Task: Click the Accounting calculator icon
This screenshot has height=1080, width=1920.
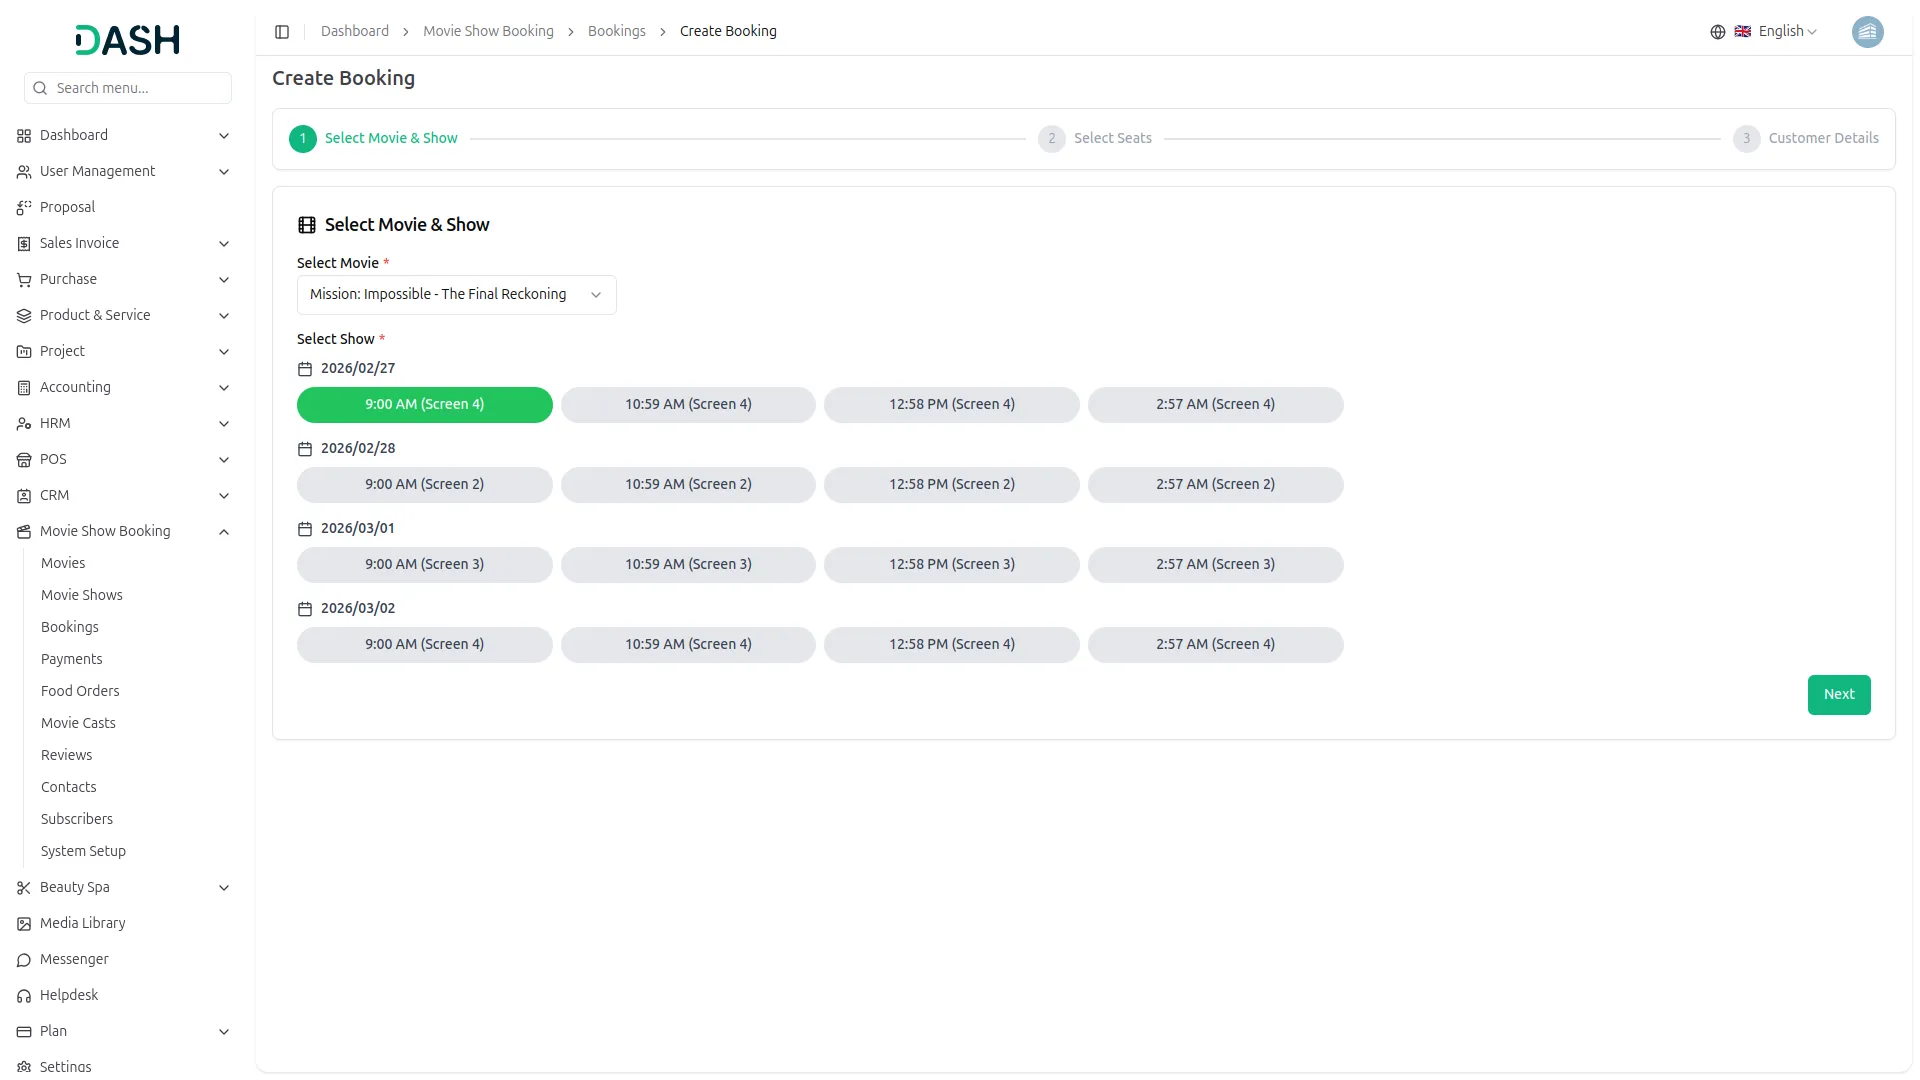Action: pyautogui.click(x=24, y=388)
